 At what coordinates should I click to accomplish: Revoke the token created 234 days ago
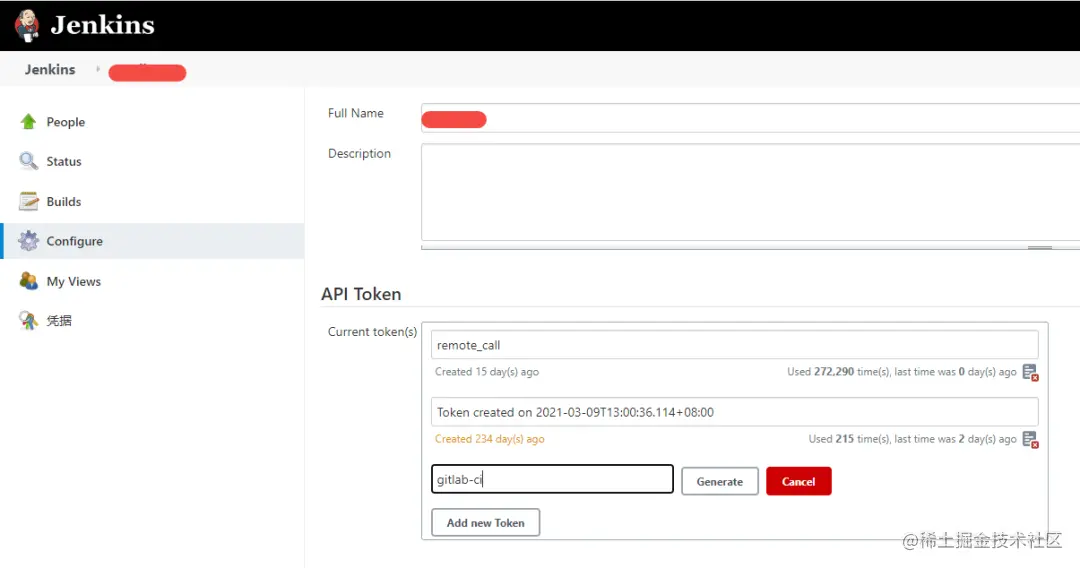click(x=1030, y=439)
